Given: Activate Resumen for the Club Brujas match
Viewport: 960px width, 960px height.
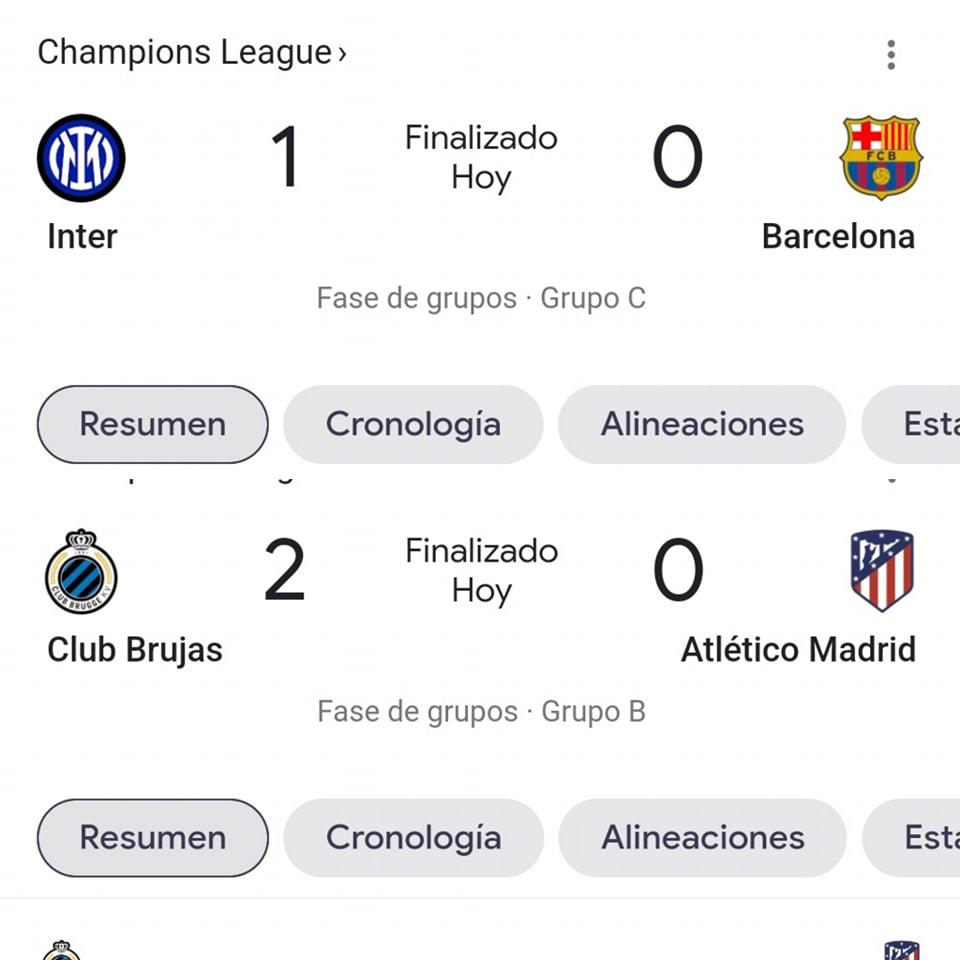Looking at the screenshot, I should point(152,838).
